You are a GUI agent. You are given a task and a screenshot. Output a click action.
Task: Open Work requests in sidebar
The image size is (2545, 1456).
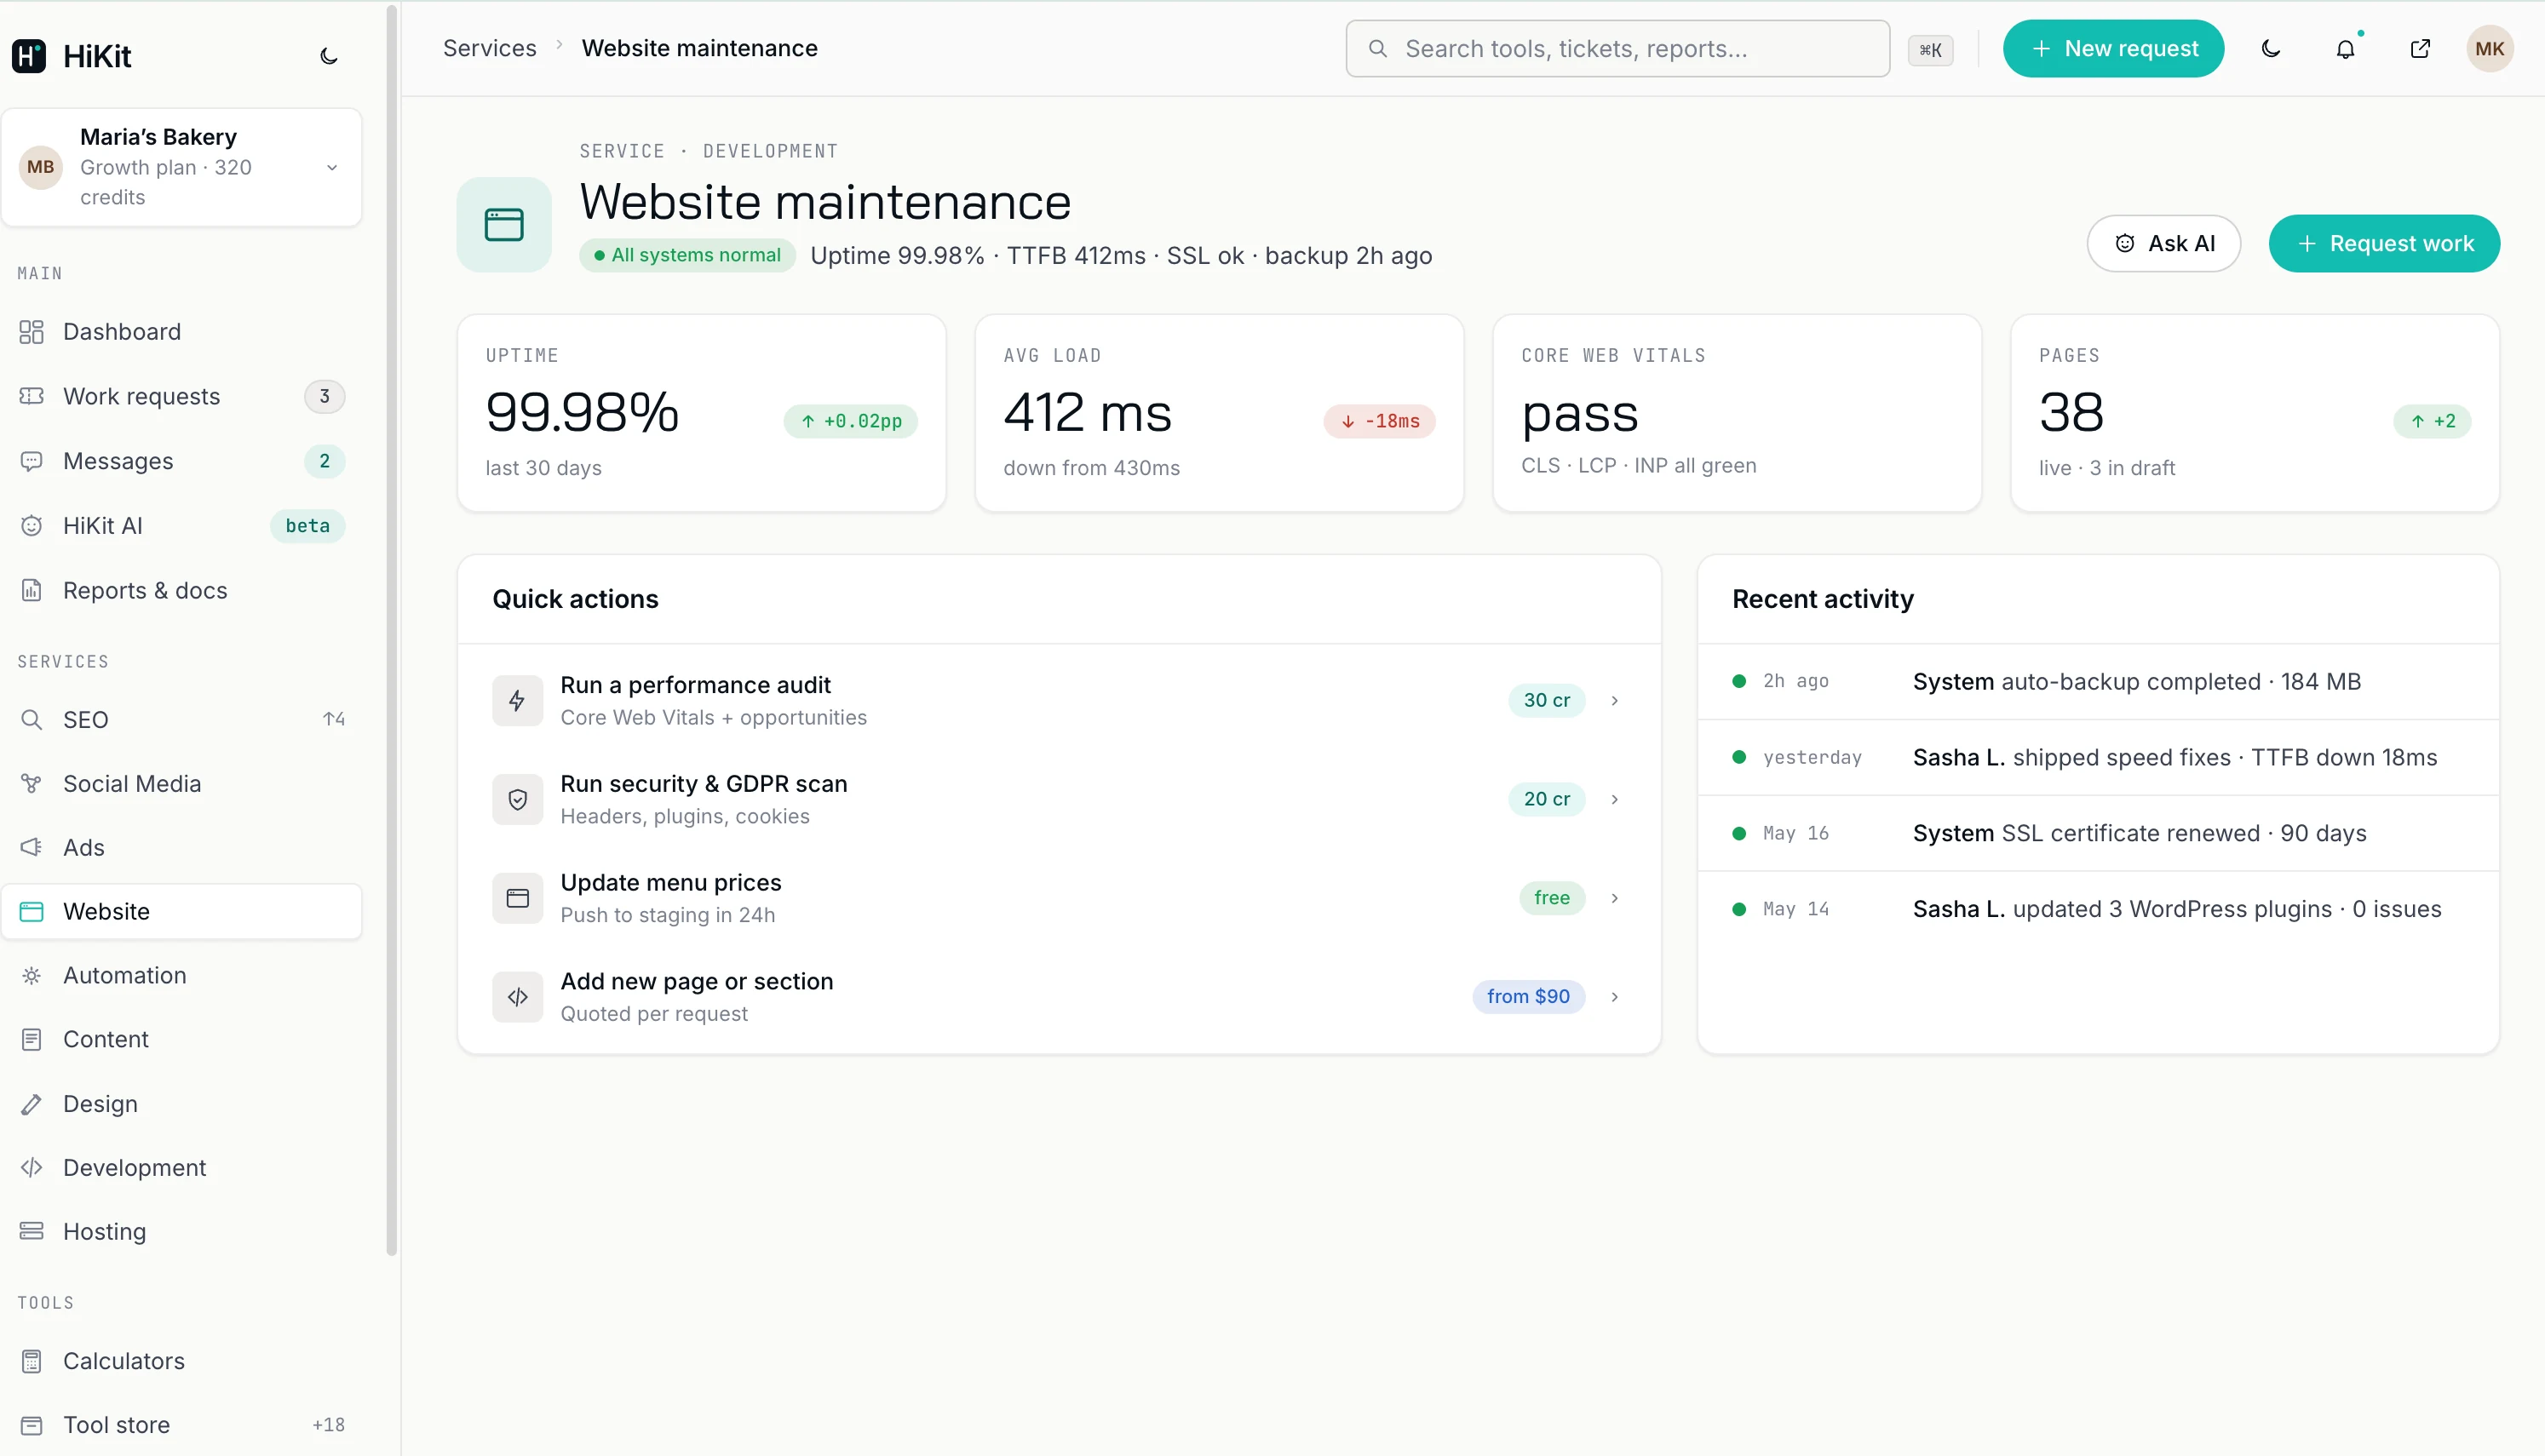pos(182,396)
